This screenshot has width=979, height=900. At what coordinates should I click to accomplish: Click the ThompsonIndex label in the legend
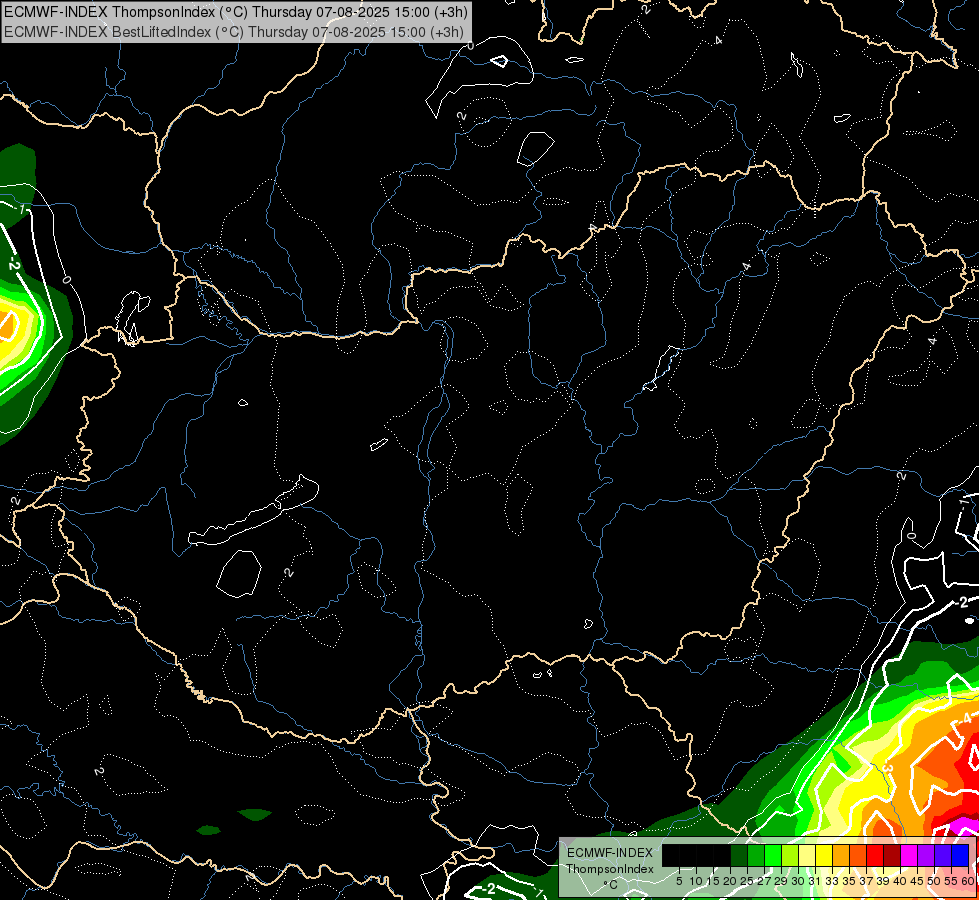pyautogui.click(x=610, y=869)
